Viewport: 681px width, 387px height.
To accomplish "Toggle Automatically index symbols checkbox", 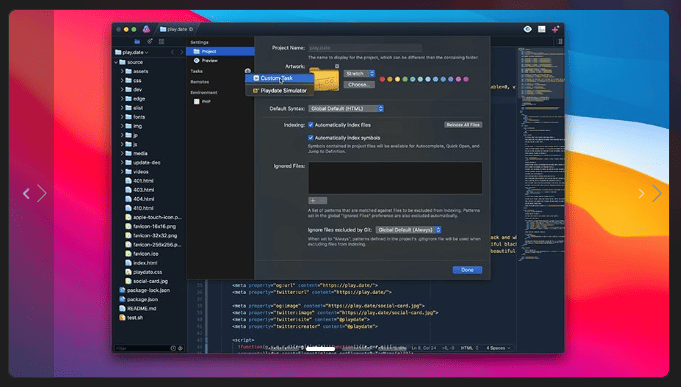I will pyautogui.click(x=311, y=138).
